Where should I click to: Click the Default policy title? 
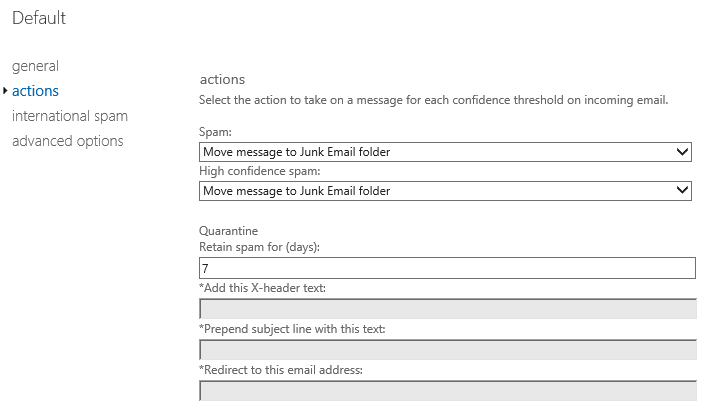point(39,18)
